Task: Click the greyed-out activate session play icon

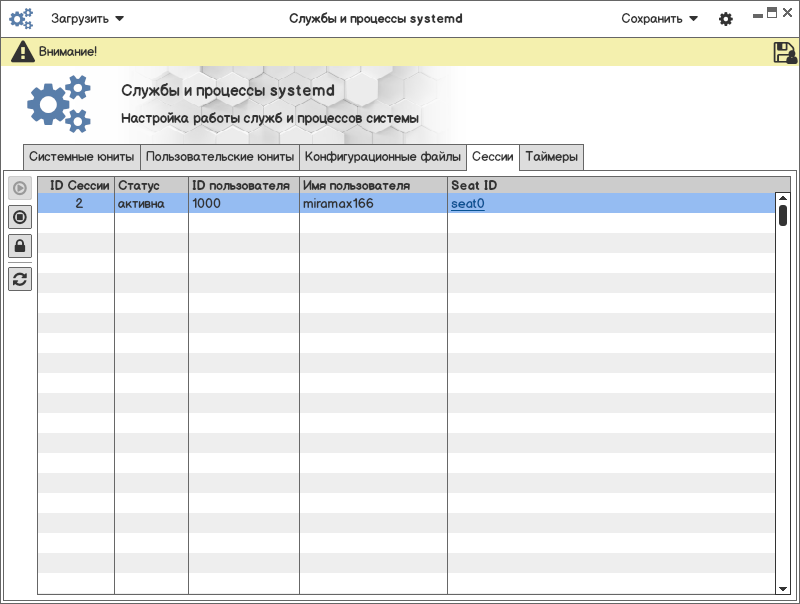Action: tap(20, 188)
